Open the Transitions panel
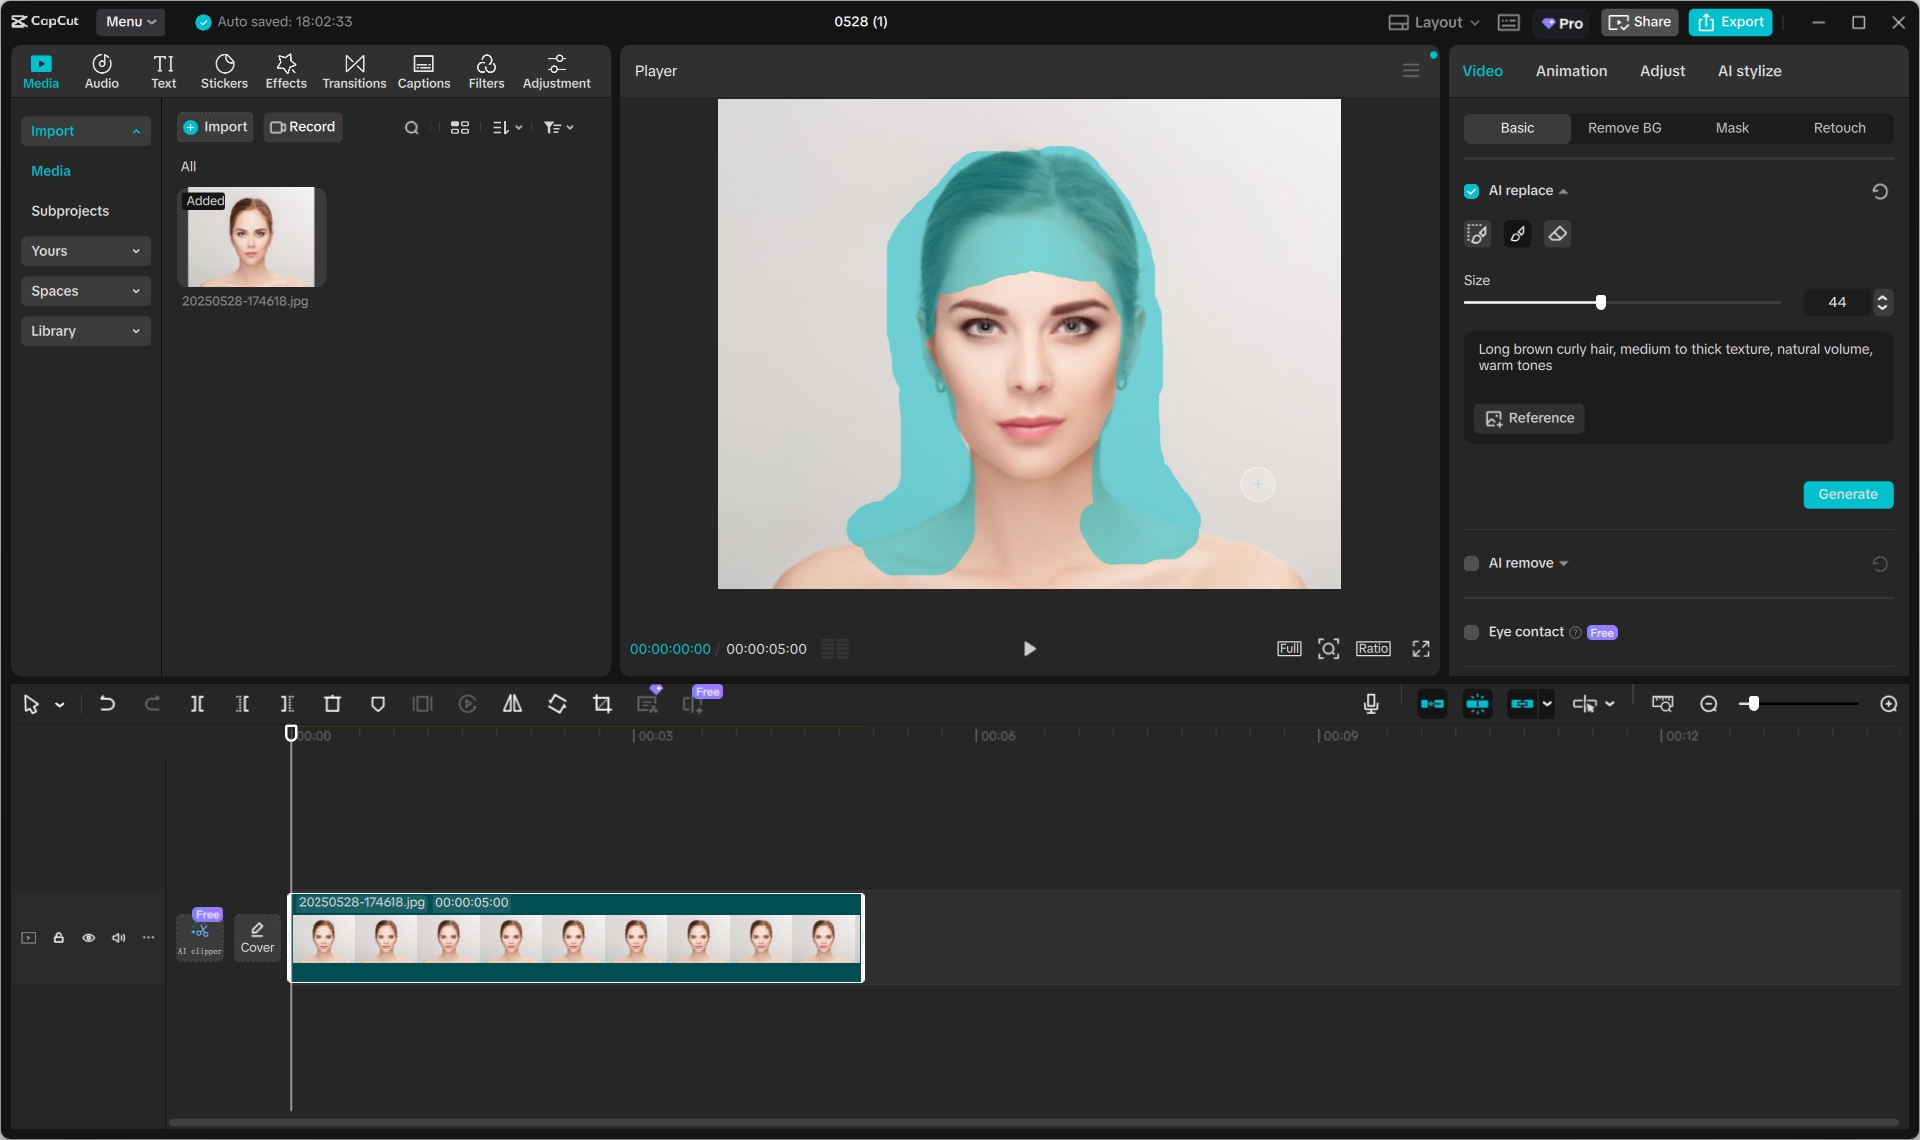 pyautogui.click(x=354, y=71)
